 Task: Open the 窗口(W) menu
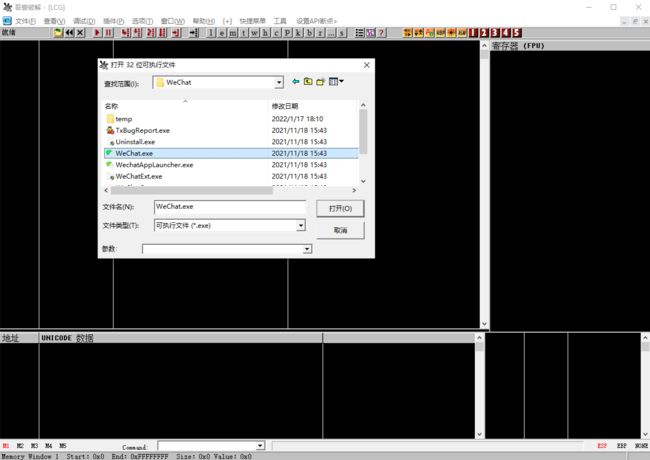(x=173, y=21)
